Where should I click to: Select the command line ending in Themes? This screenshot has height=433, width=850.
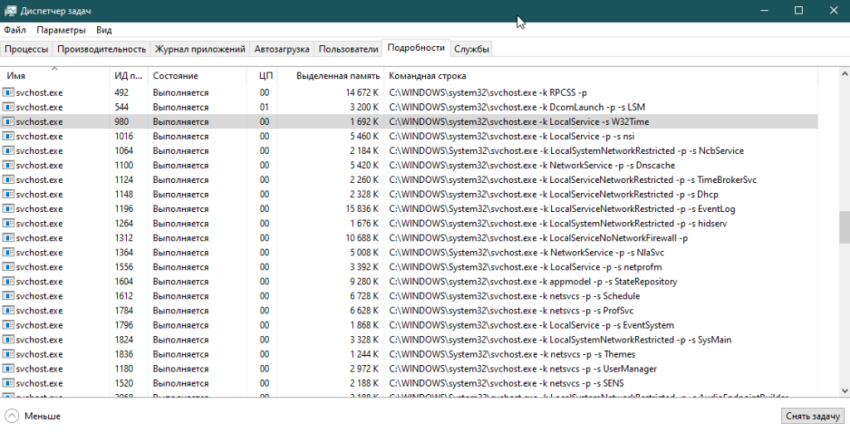pyautogui.click(x=512, y=354)
